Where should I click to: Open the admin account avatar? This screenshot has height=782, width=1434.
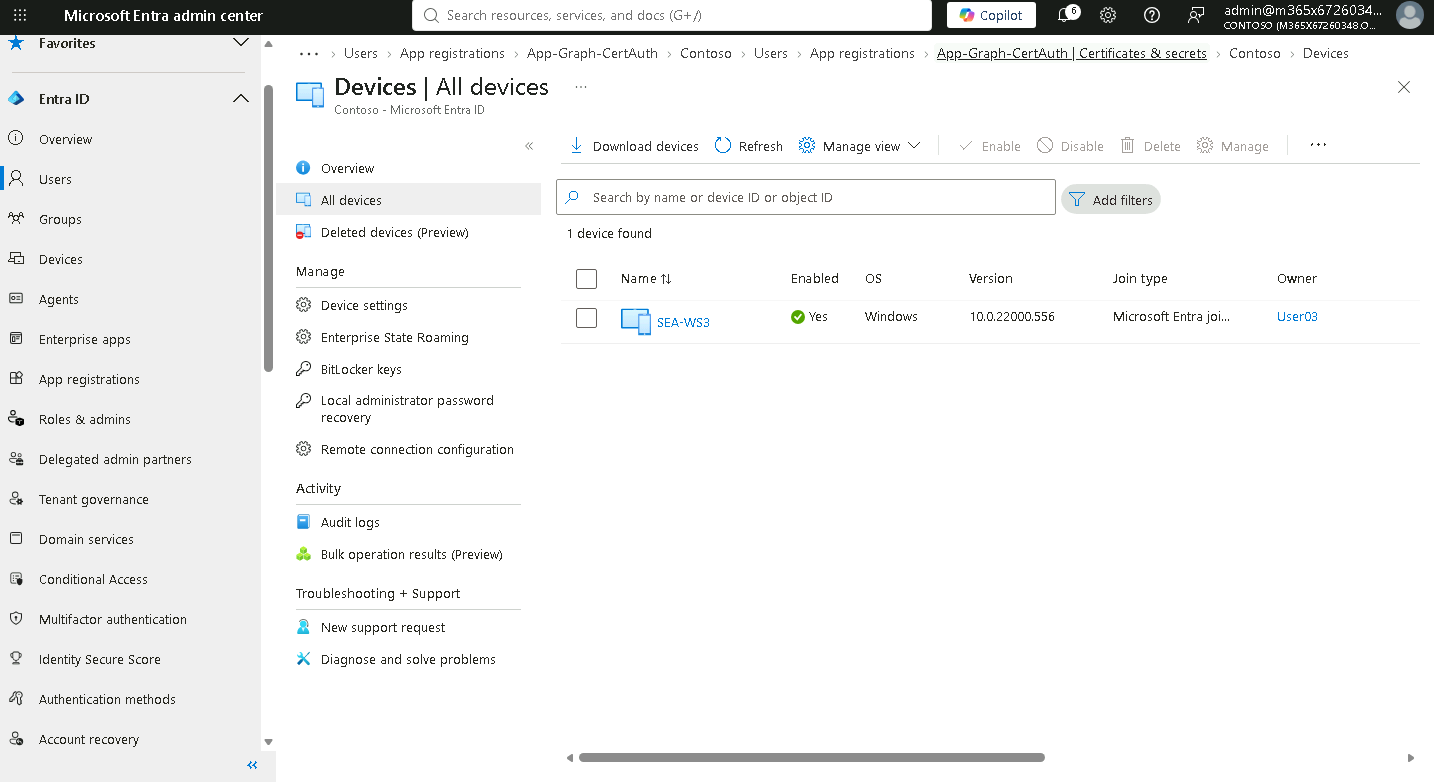(x=1409, y=15)
